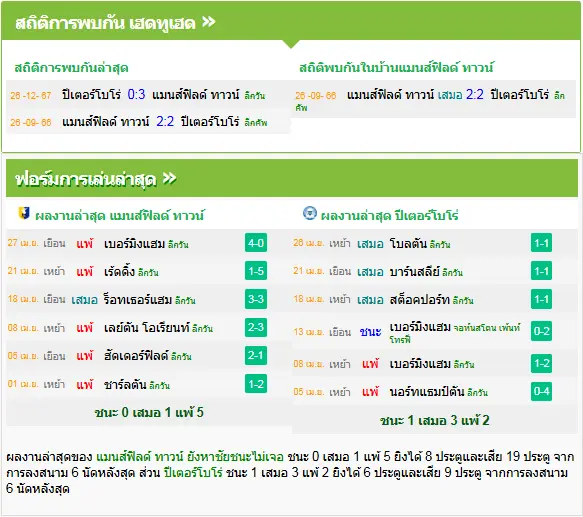Viewport: 583px width, 517px height.
Task: Click the เสมอ label on Mansfield's 18 เม.ย. row
Action: pyautogui.click(x=84, y=299)
